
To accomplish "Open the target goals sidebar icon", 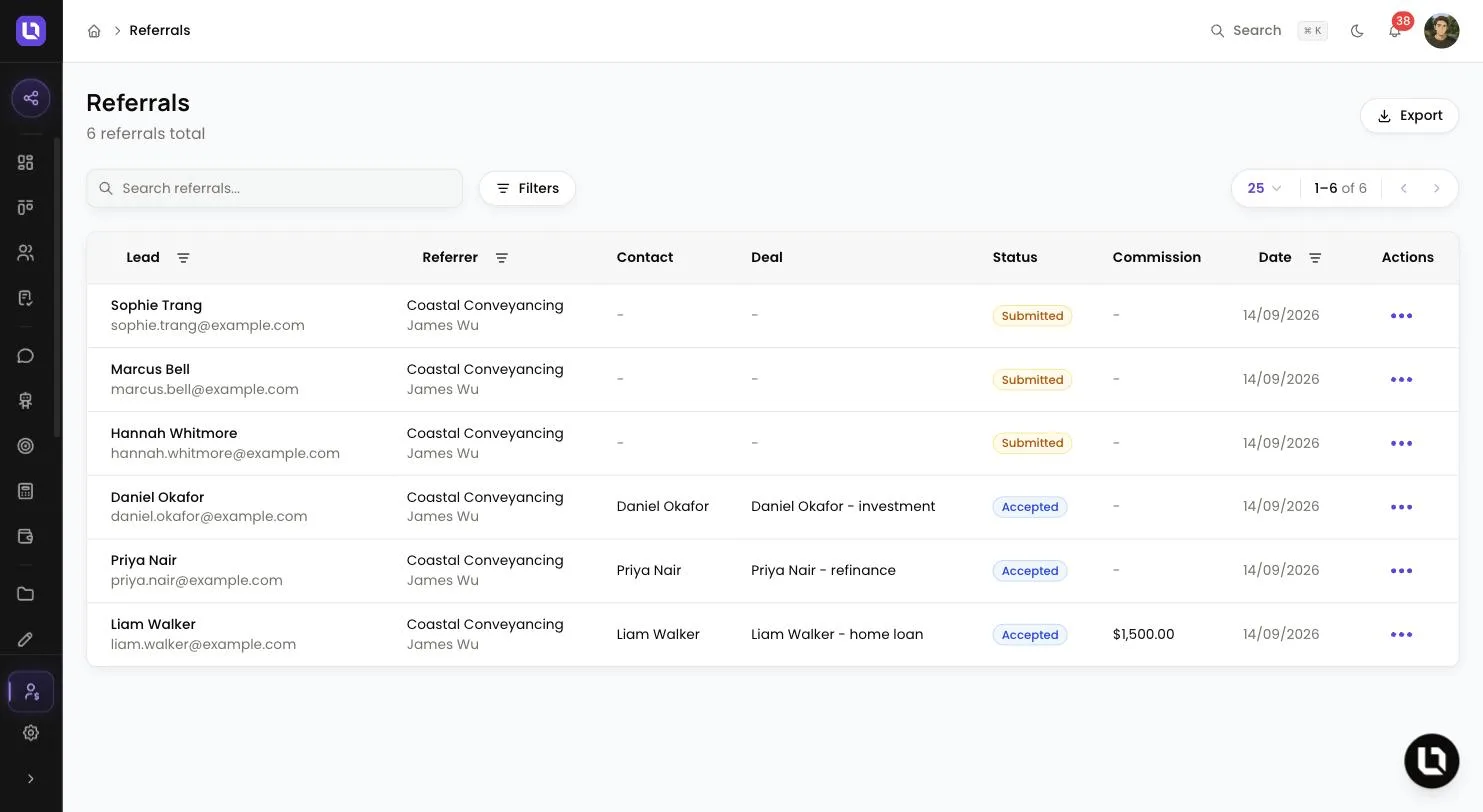I will [26, 446].
